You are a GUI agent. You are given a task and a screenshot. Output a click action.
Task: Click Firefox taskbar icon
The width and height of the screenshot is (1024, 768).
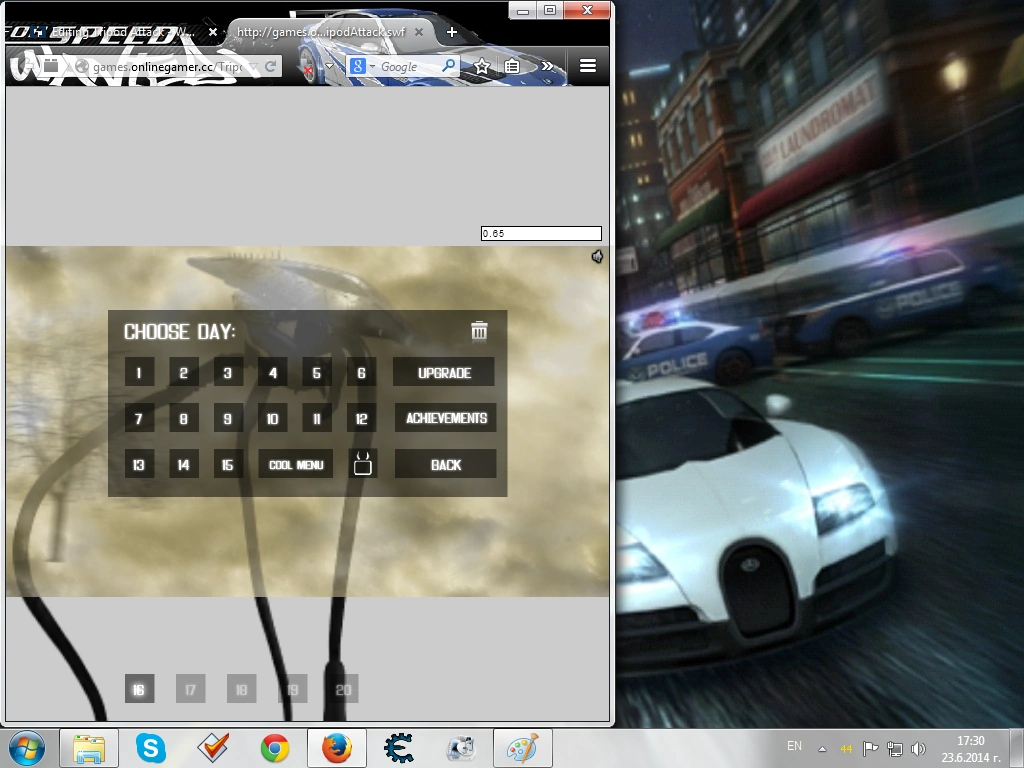click(337, 748)
